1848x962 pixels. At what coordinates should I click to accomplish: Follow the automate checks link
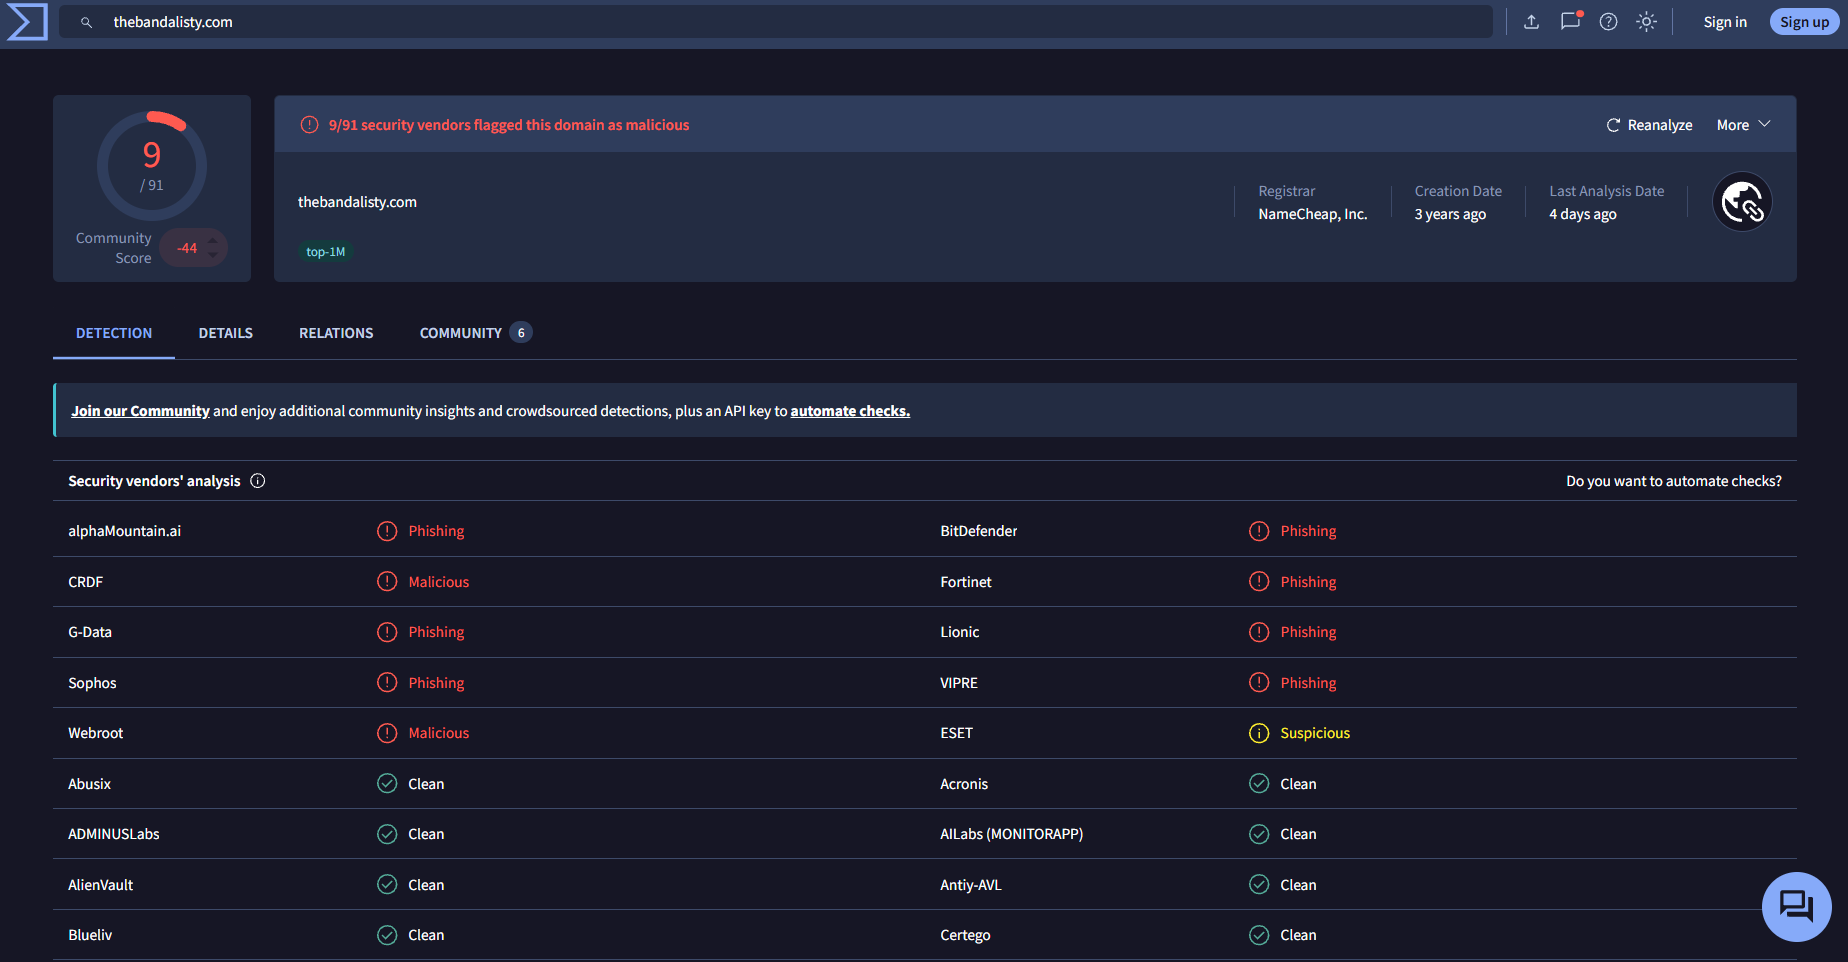click(850, 411)
